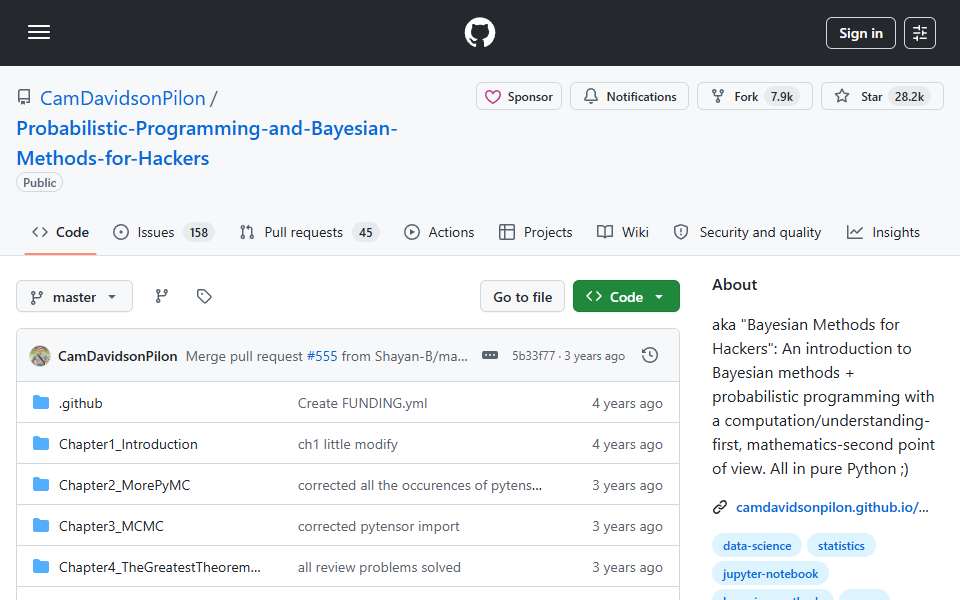Image resolution: width=960 pixels, height=600 pixels.
Task: Click the Pull requests count 45 badge
Action: click(366, 233)
